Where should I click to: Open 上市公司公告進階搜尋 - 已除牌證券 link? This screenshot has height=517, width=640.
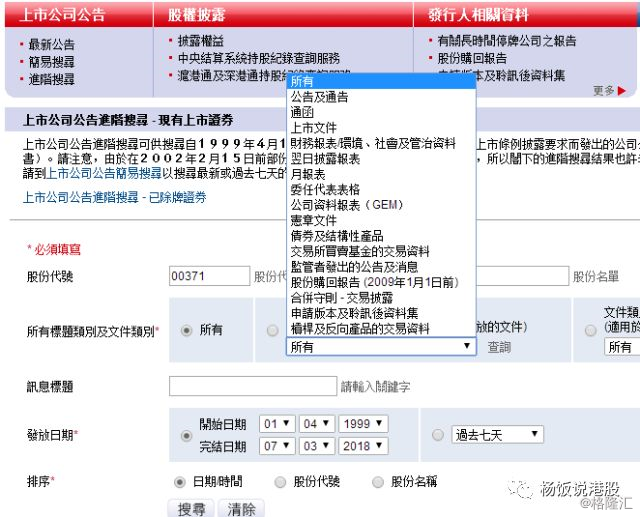coord(115,197)
